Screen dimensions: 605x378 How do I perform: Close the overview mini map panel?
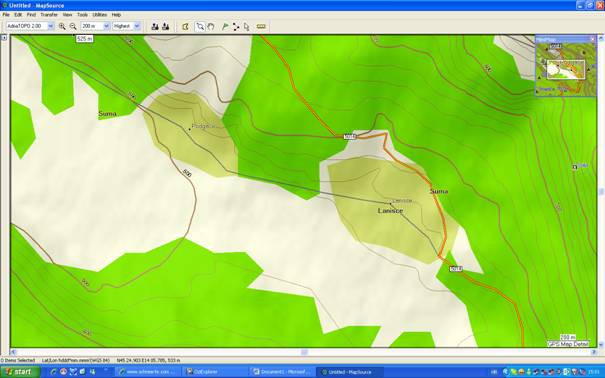(x=593, y=39)
